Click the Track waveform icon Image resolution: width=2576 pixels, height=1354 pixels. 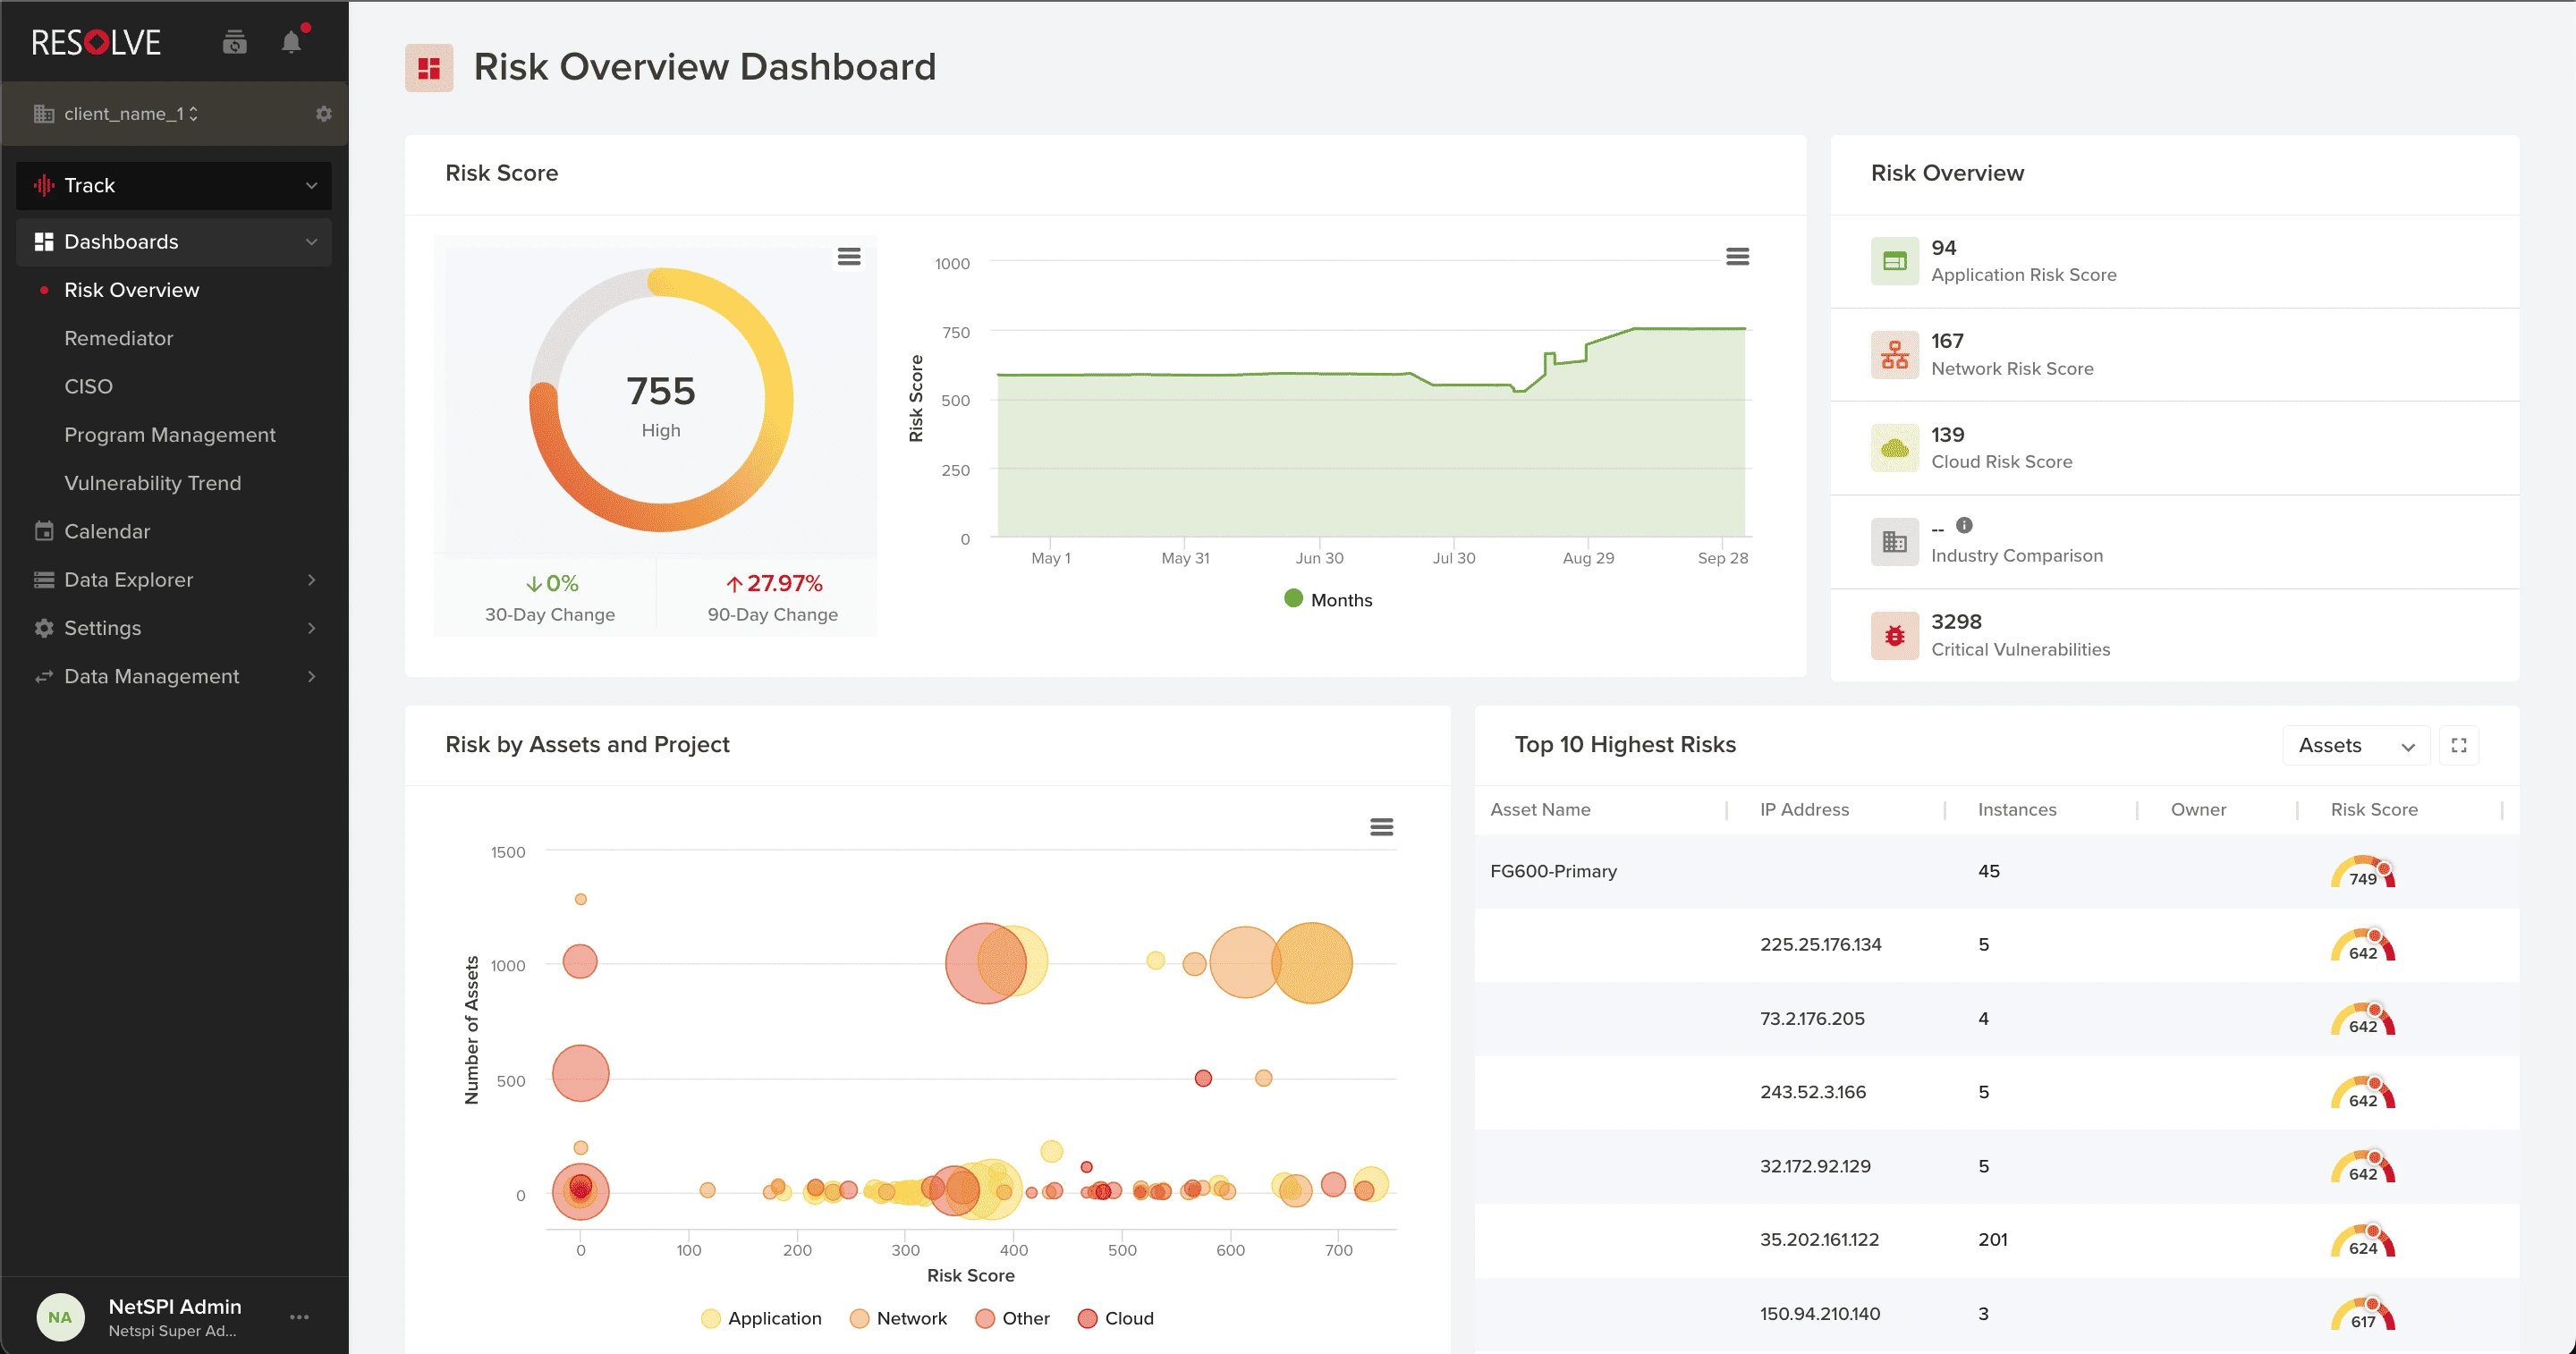coord(44,185)
